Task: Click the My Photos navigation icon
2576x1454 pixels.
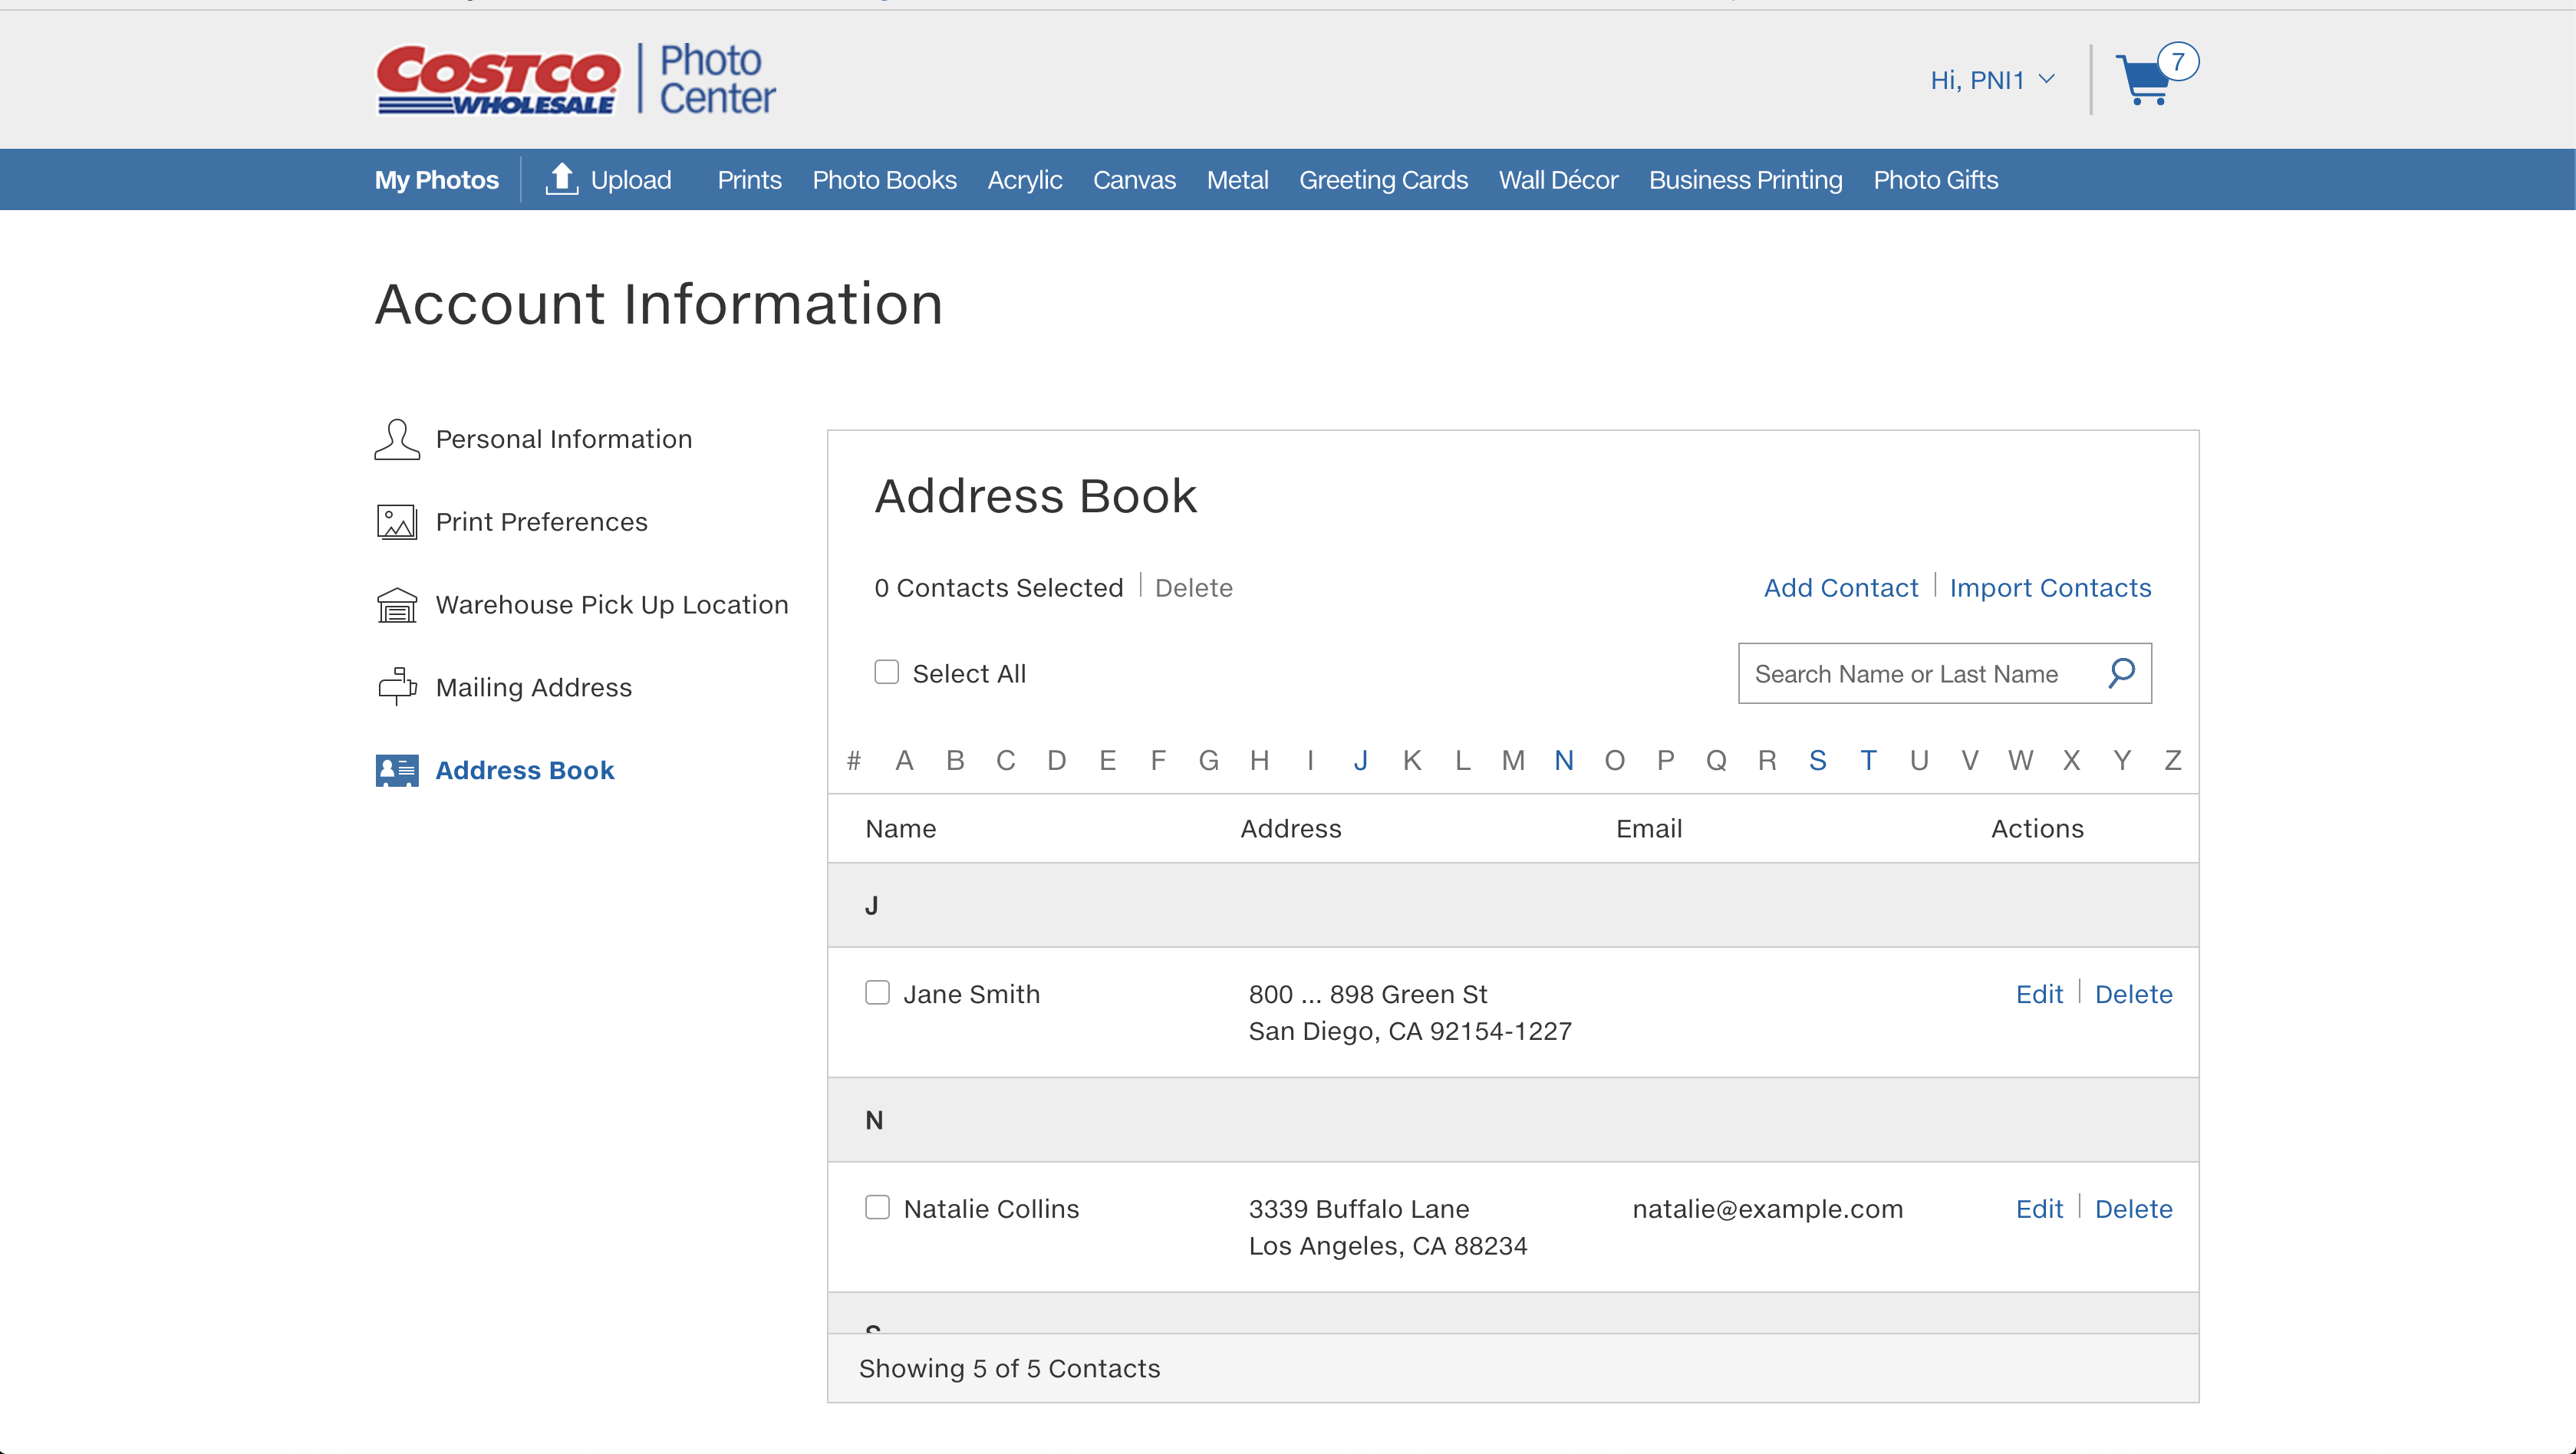Action: coord(437,179)
